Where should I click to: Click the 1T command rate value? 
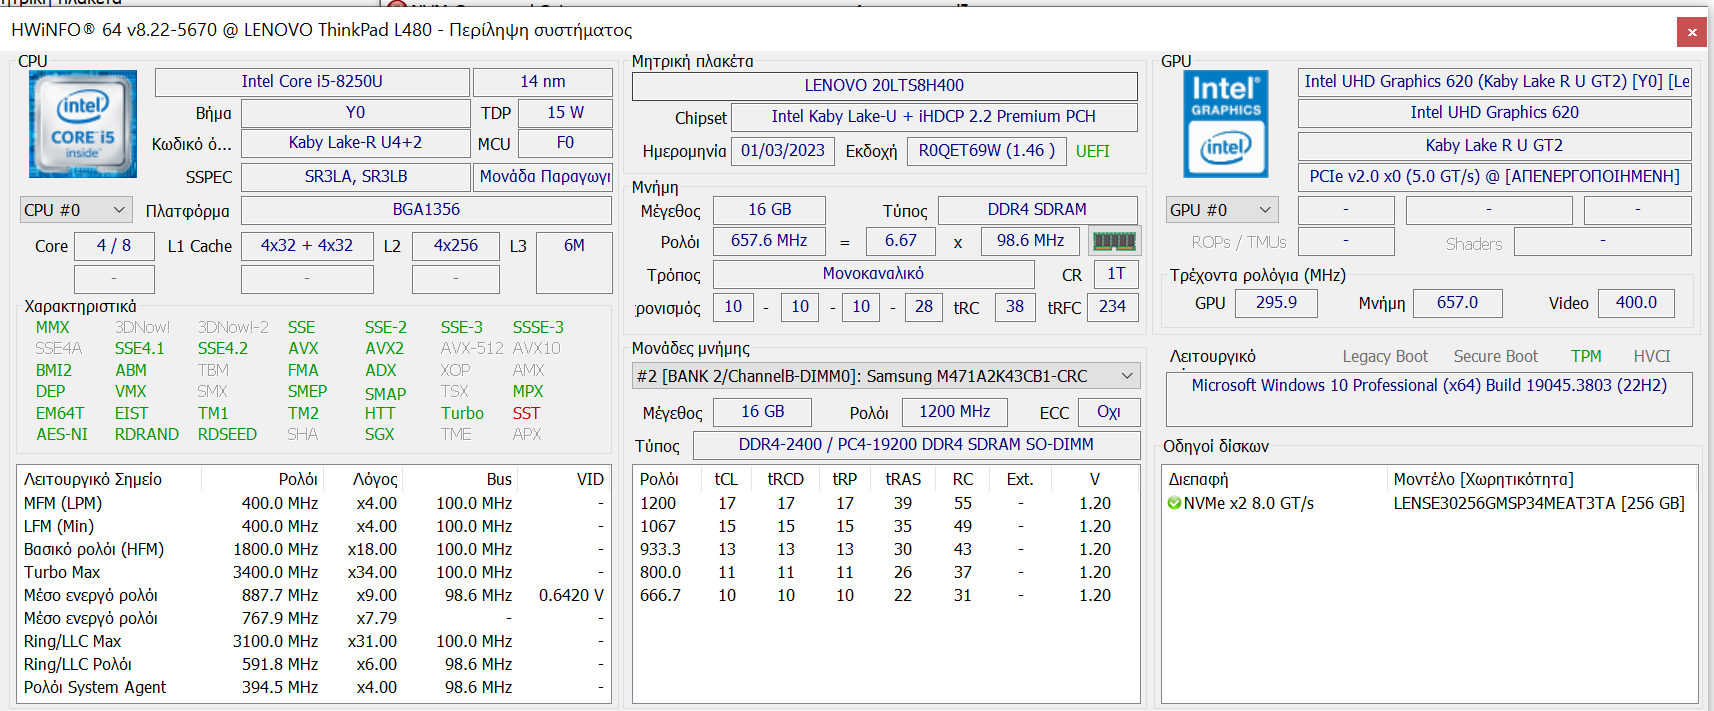1117,274
